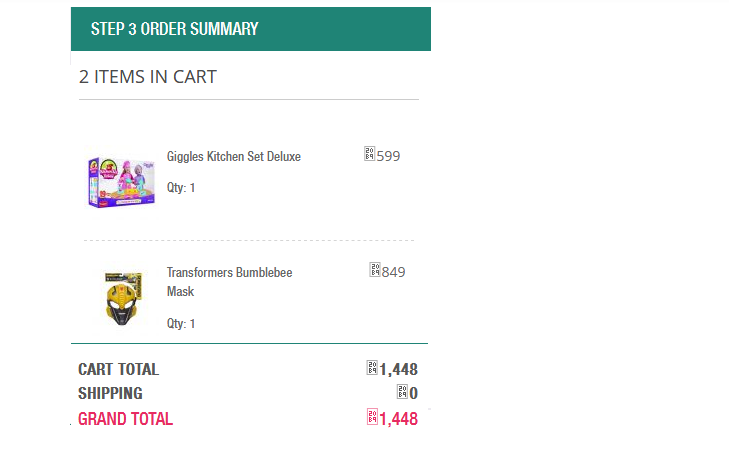Image resolution: width=729 pixels, height=464 pixels.
Task: Click the currency symbol beside 849
Action: click(376, 271)
